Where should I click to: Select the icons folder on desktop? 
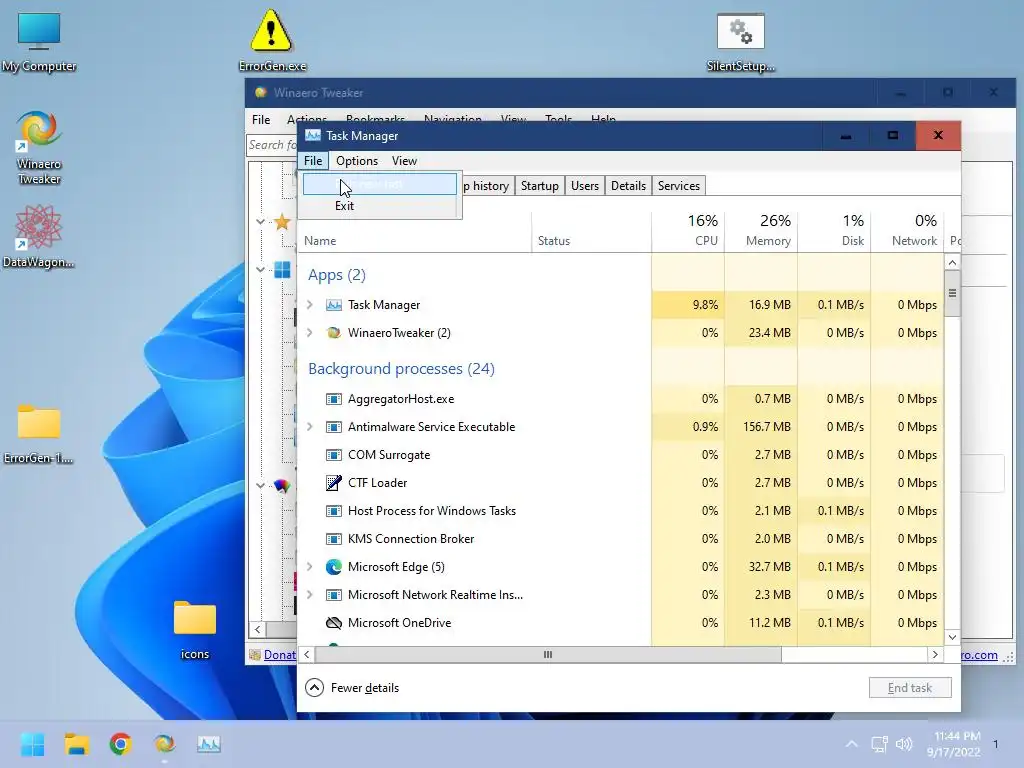point(195,630)
